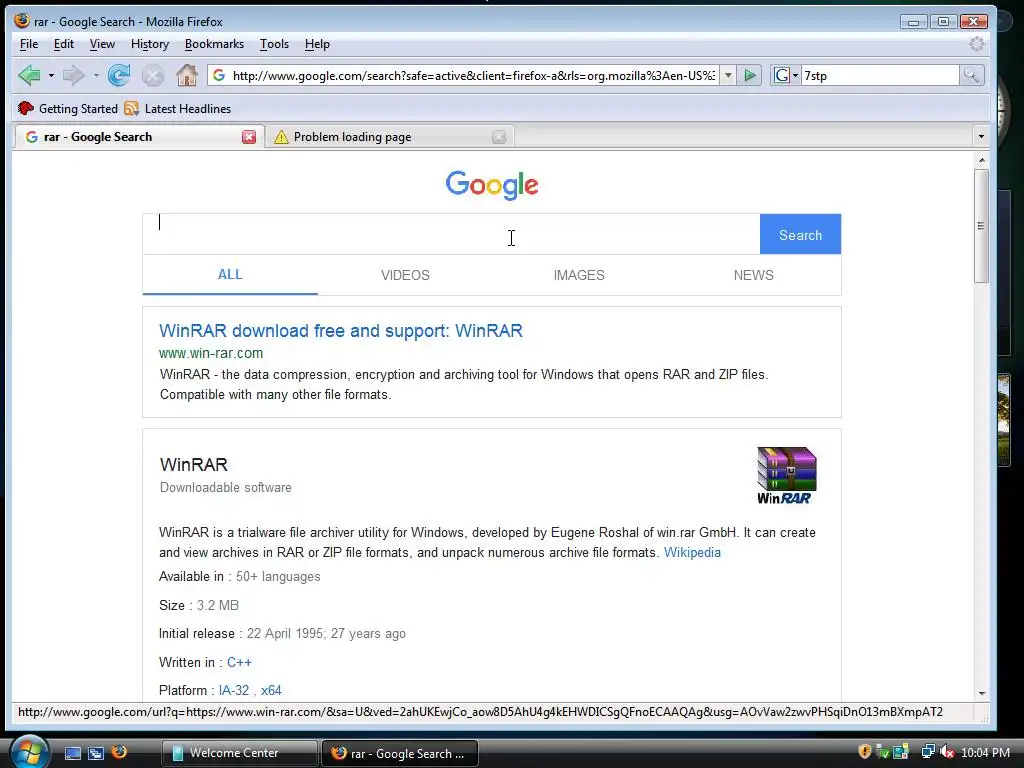
Task: Open the Forward history dropdown arrow
Action: [96, 76]
